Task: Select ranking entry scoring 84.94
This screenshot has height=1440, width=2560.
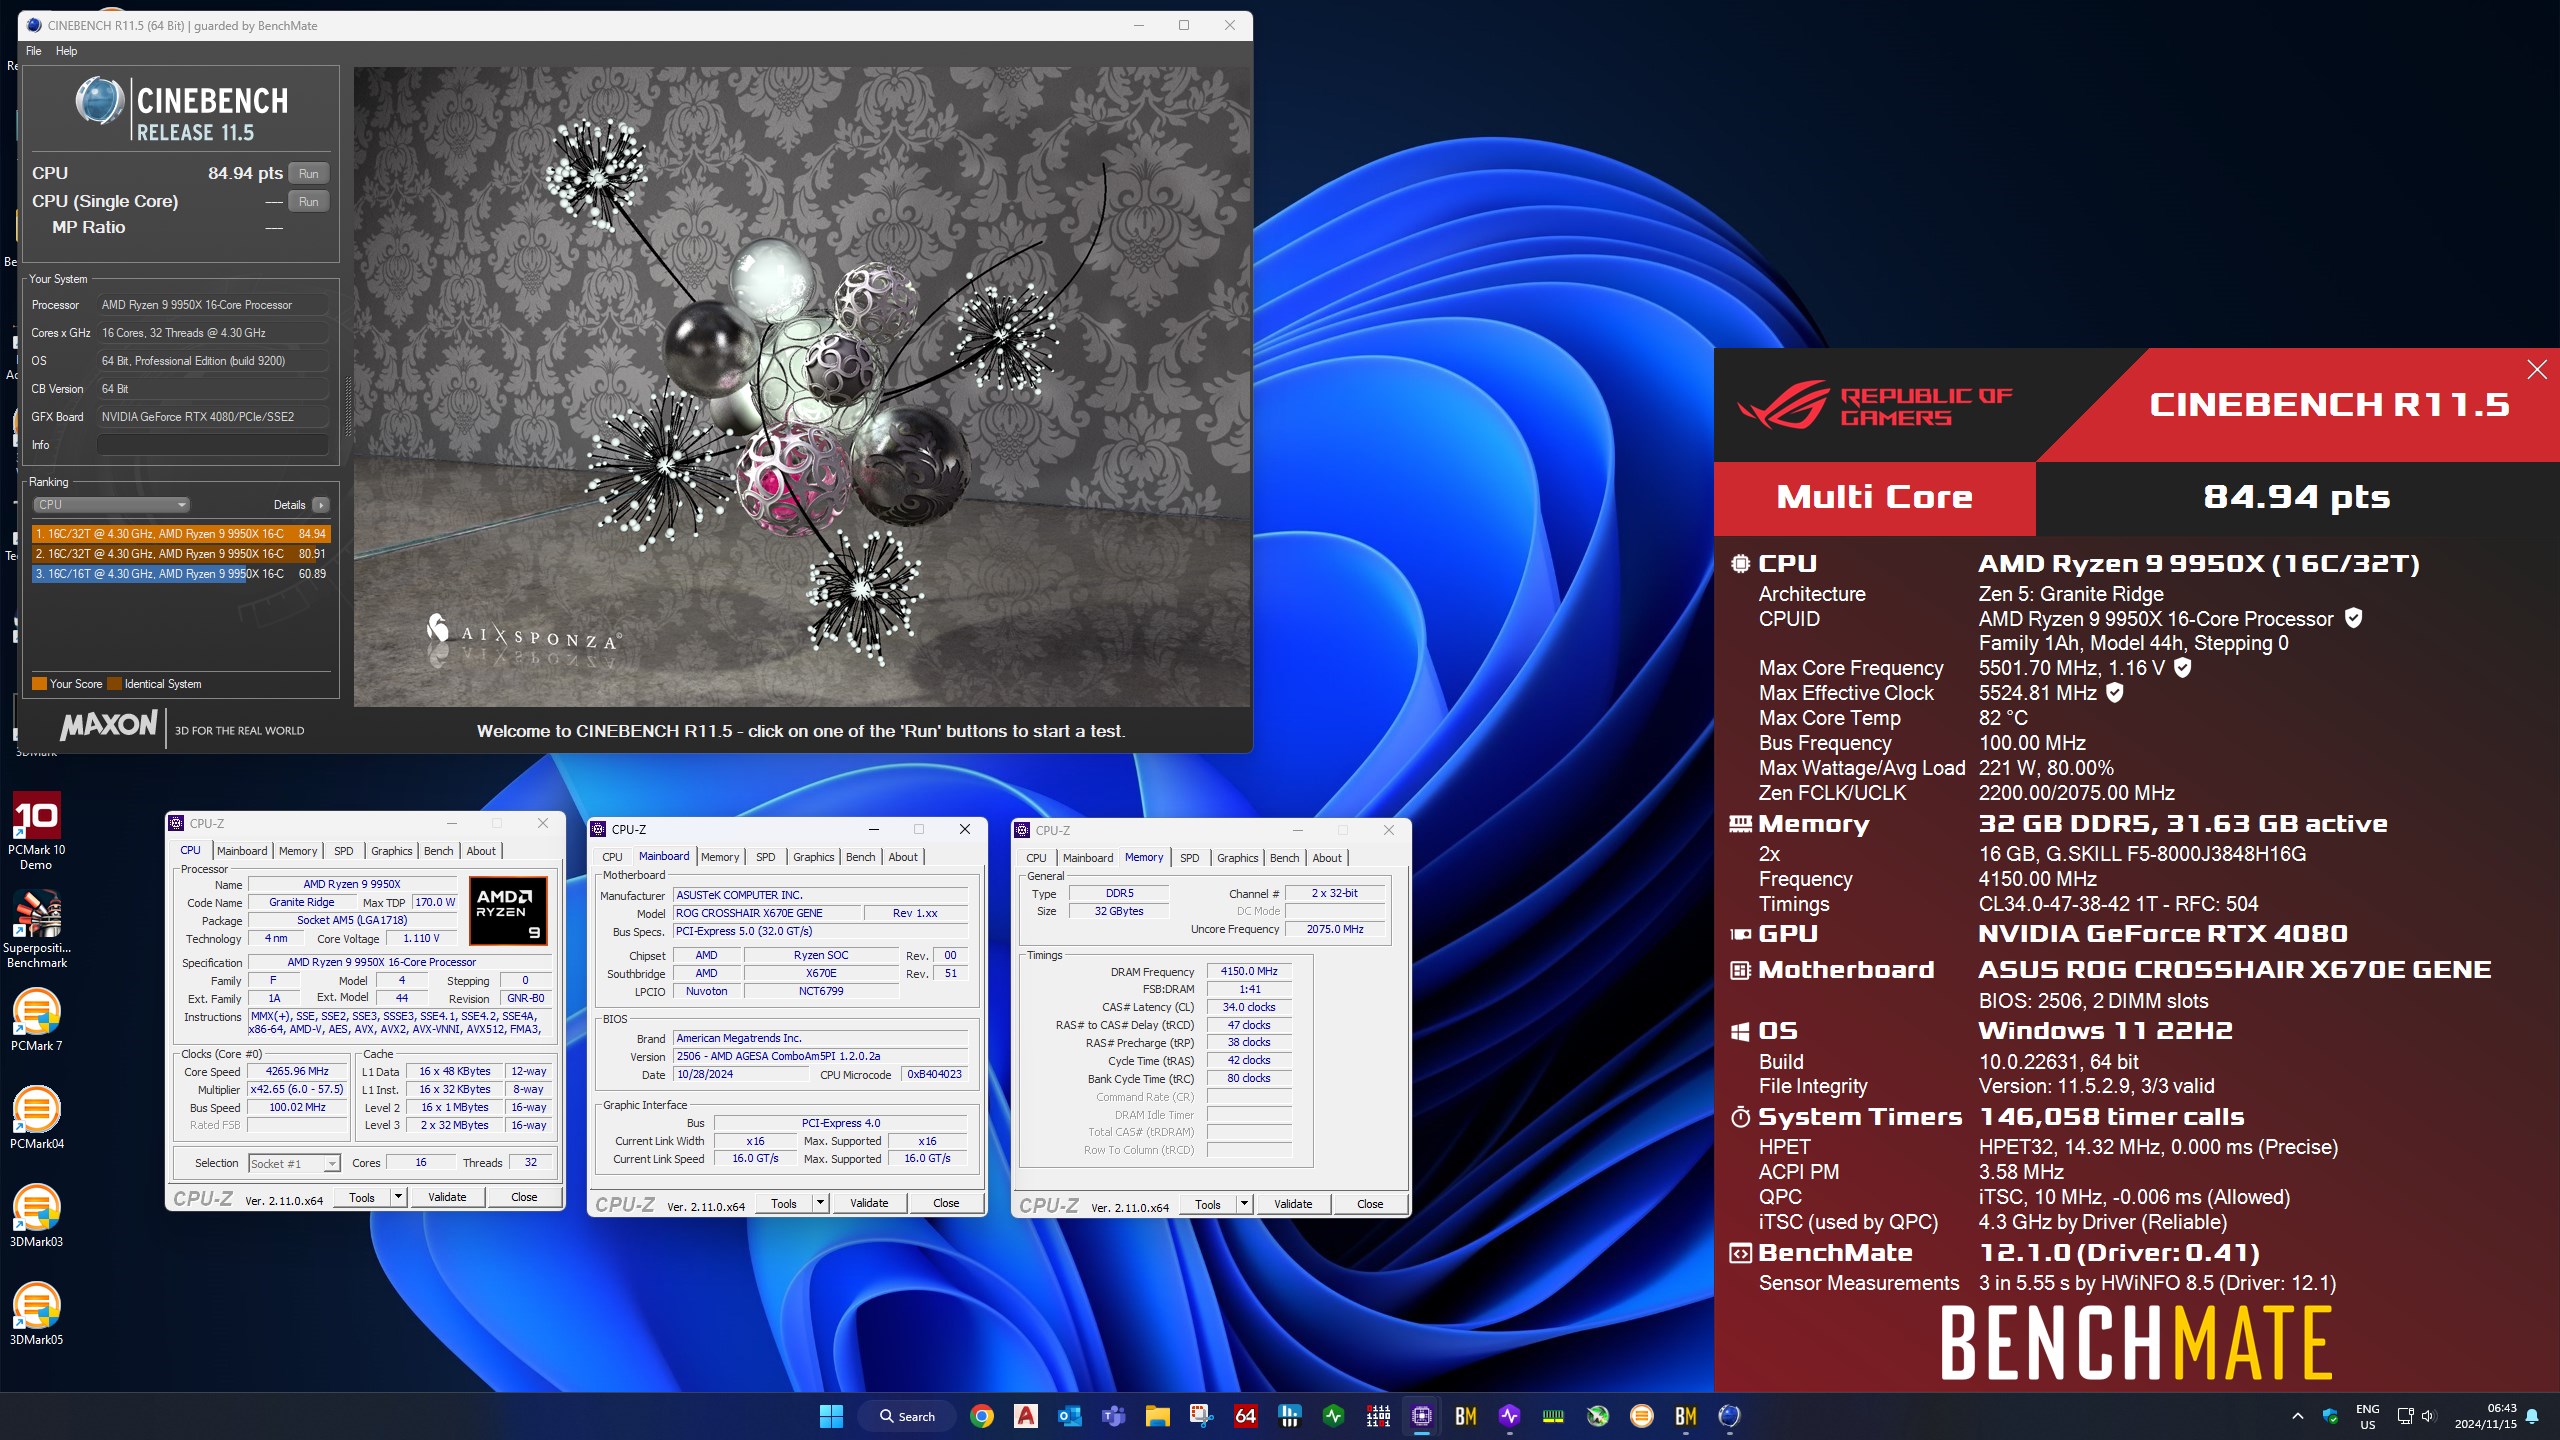Action: coord(181,534)
